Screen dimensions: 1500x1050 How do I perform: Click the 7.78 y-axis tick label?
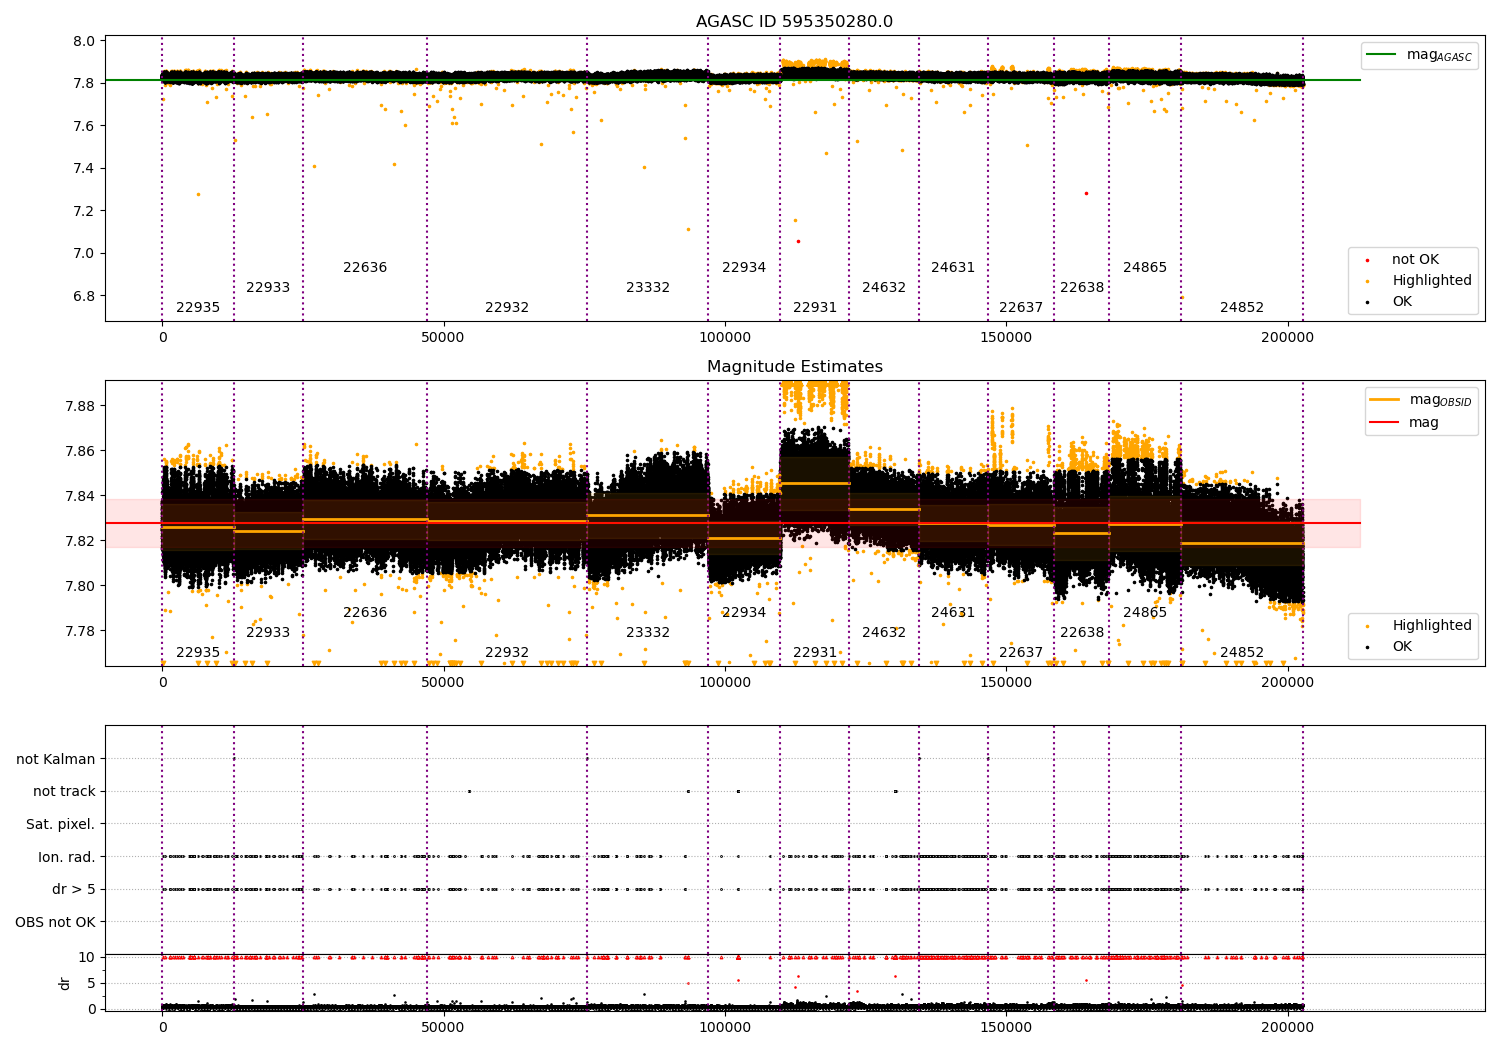[x=80, y=631]
